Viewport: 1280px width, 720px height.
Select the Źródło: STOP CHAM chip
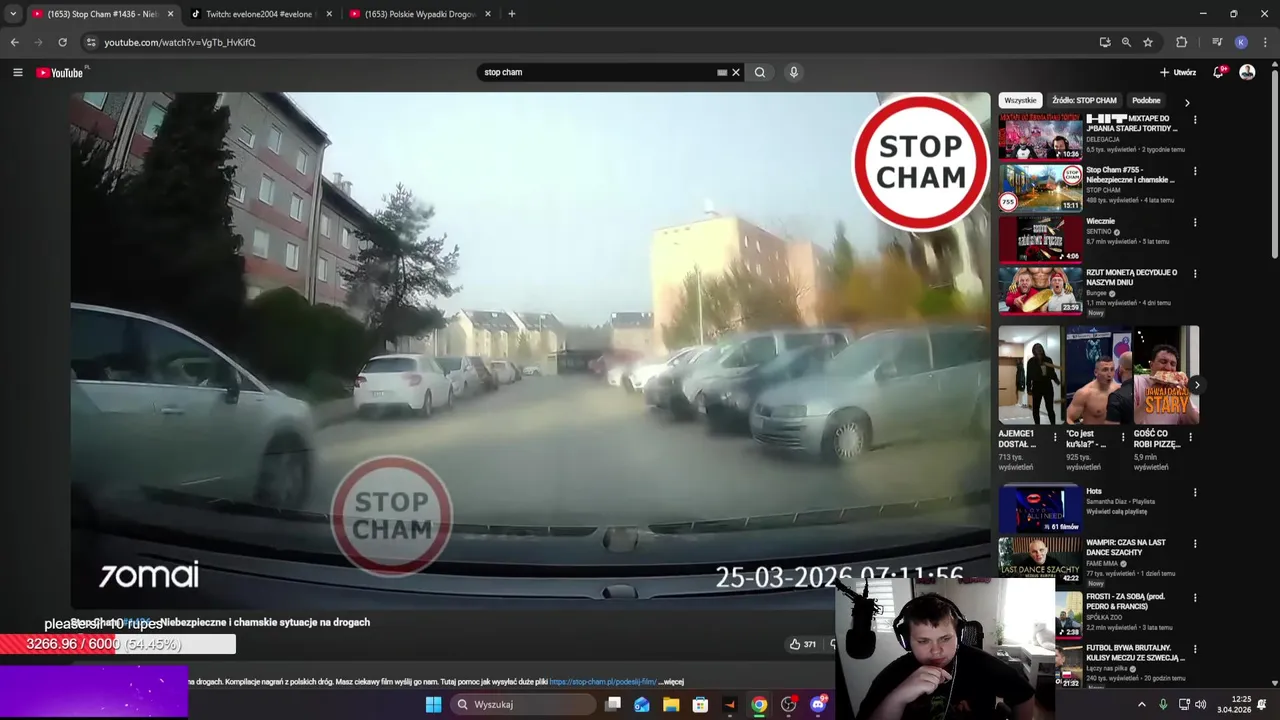(x=1084, y=101)
